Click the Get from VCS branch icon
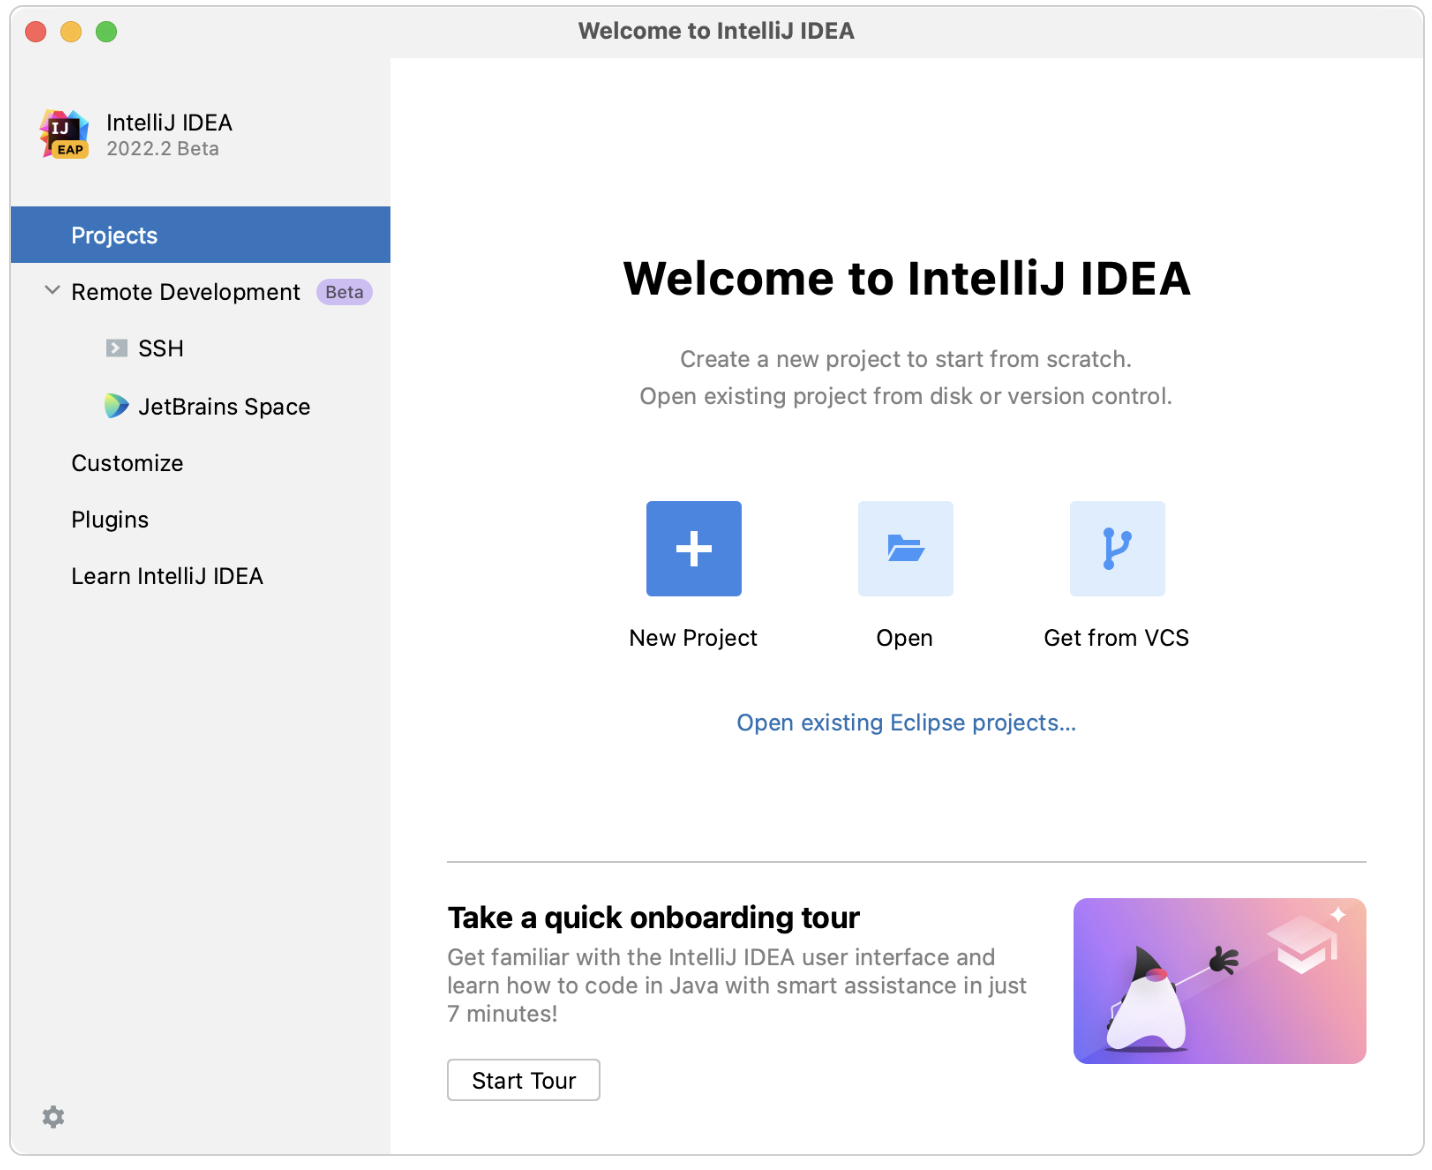The image size is (1432, 1170). click(1117, 548)
